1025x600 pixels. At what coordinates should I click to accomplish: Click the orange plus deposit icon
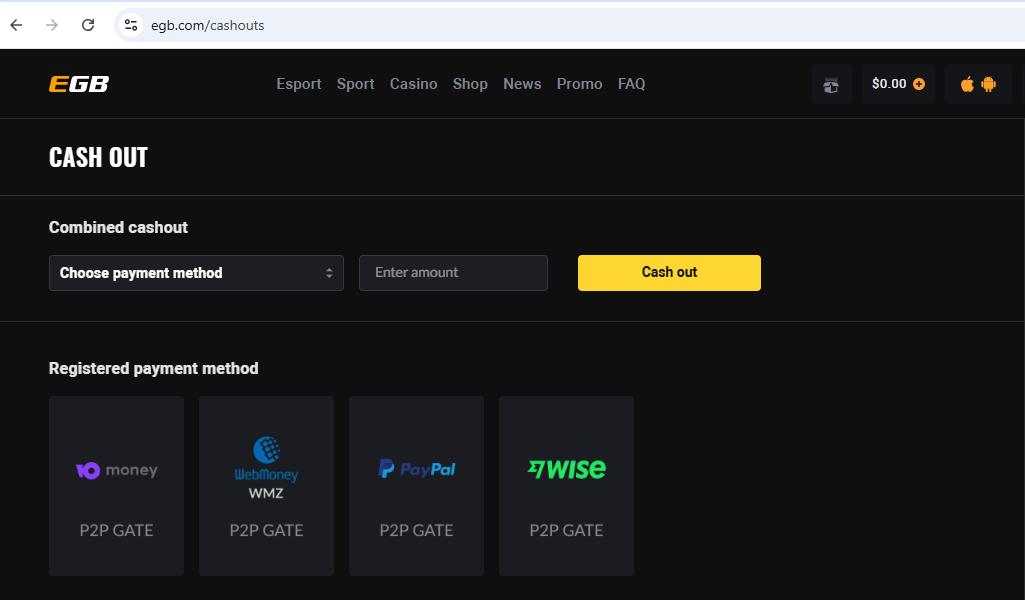(919, 85)
